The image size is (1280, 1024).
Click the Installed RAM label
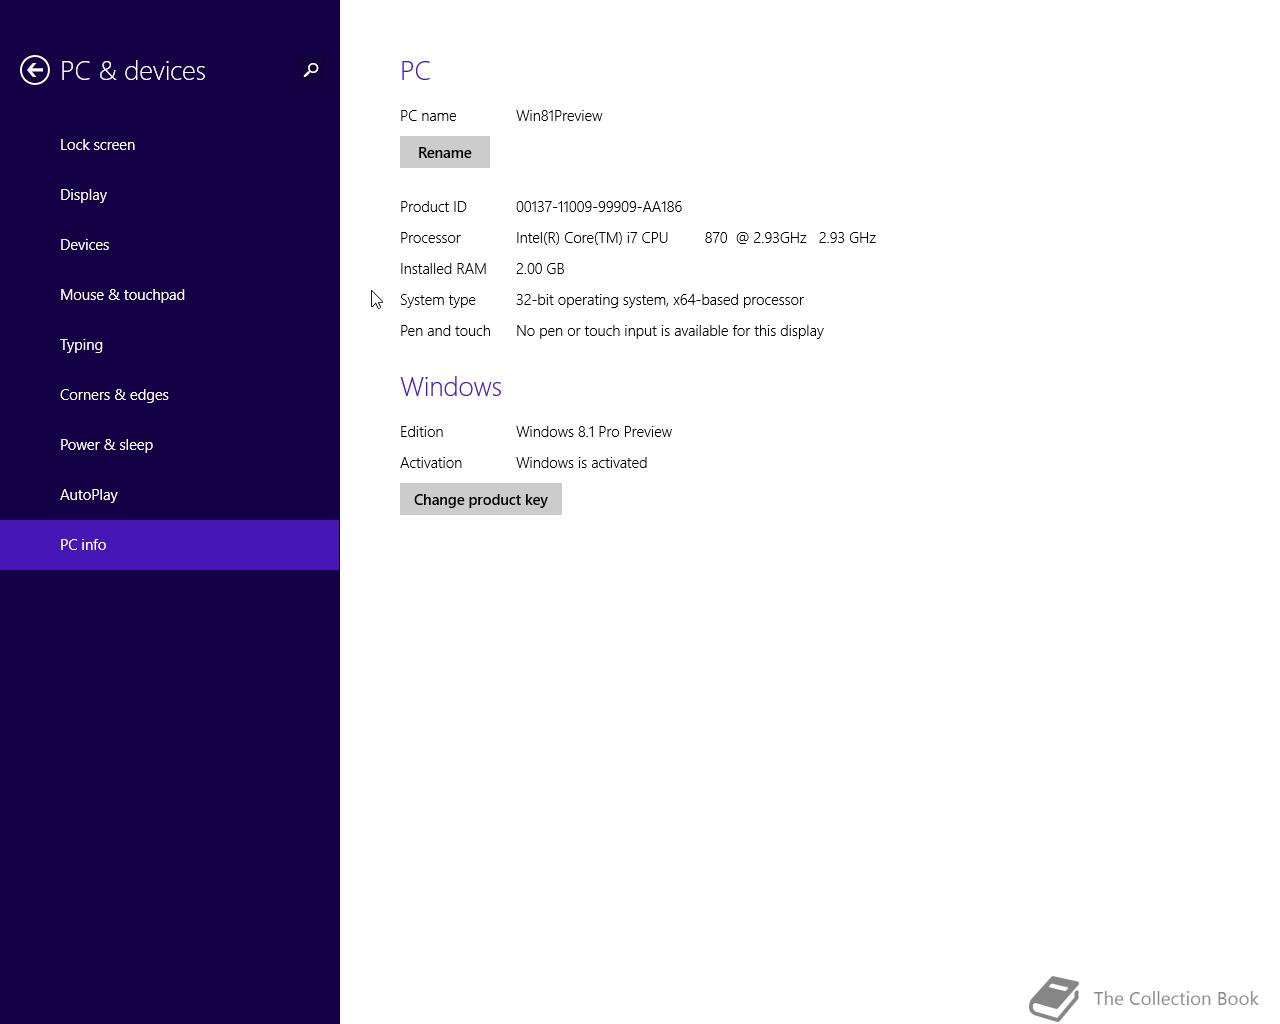click(443, 269)
